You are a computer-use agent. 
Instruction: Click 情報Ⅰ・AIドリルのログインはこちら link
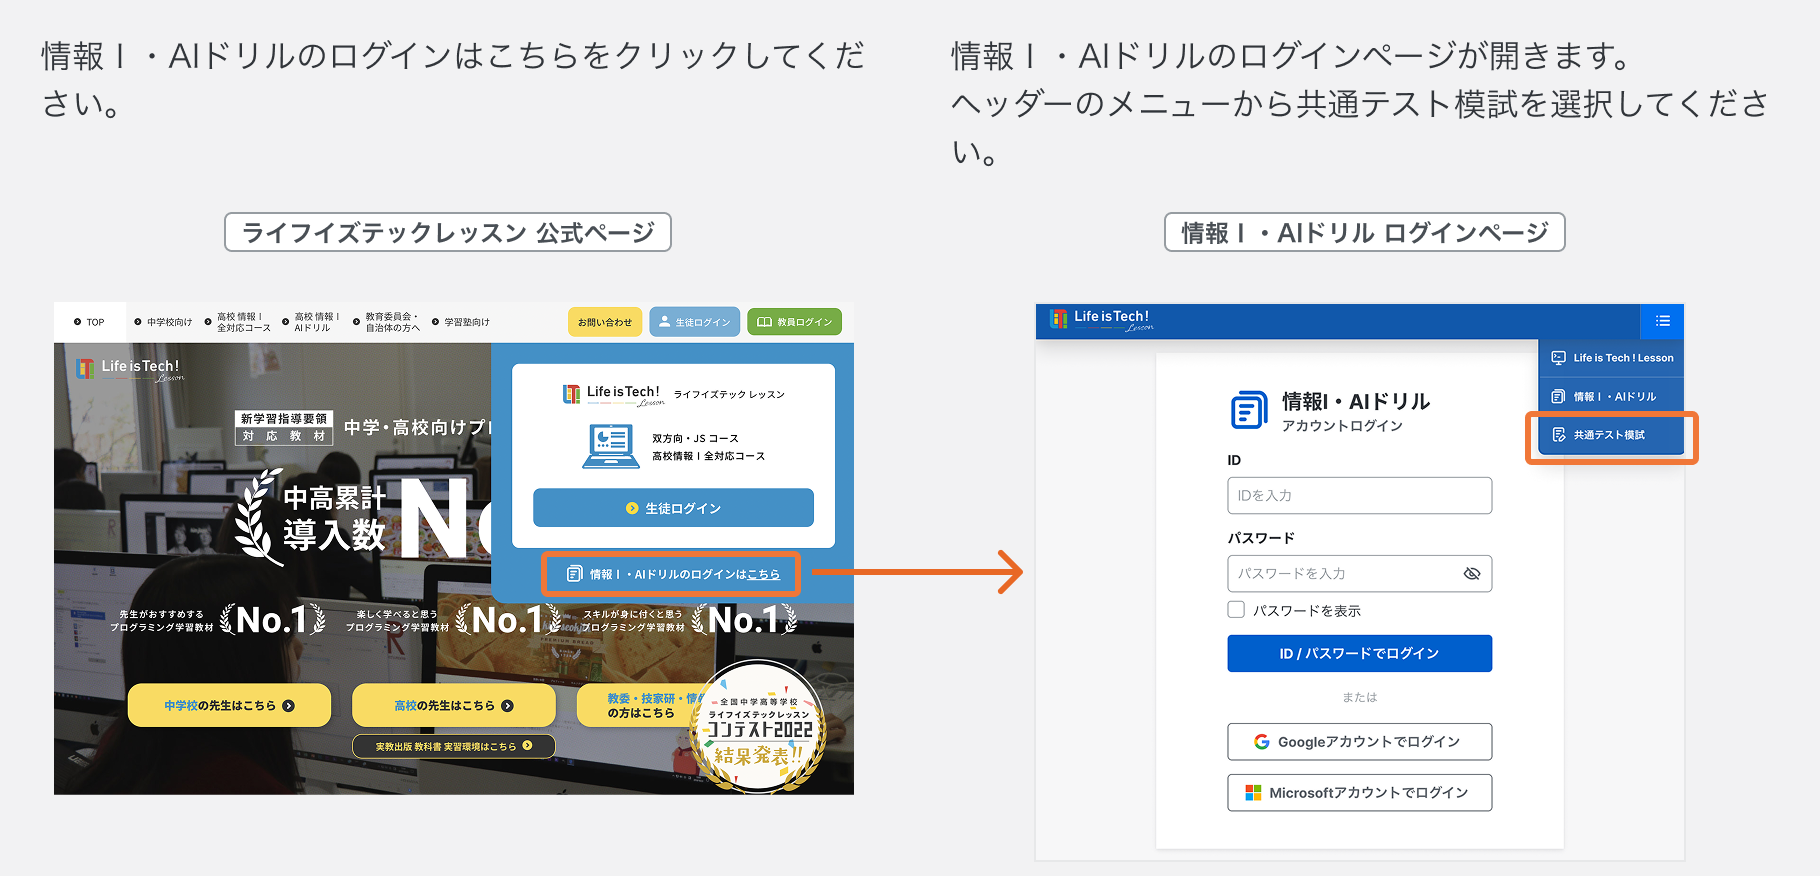[671, 574]
